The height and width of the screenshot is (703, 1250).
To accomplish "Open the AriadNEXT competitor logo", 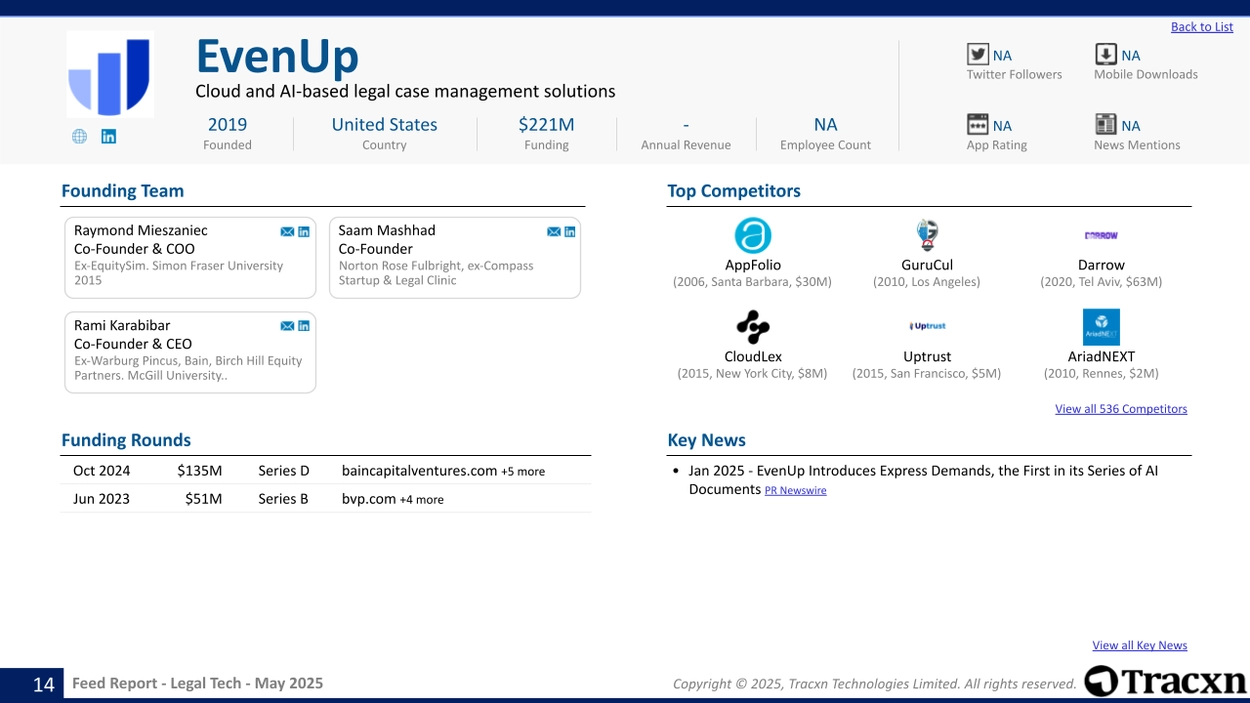I will [x=1101, y=327].
